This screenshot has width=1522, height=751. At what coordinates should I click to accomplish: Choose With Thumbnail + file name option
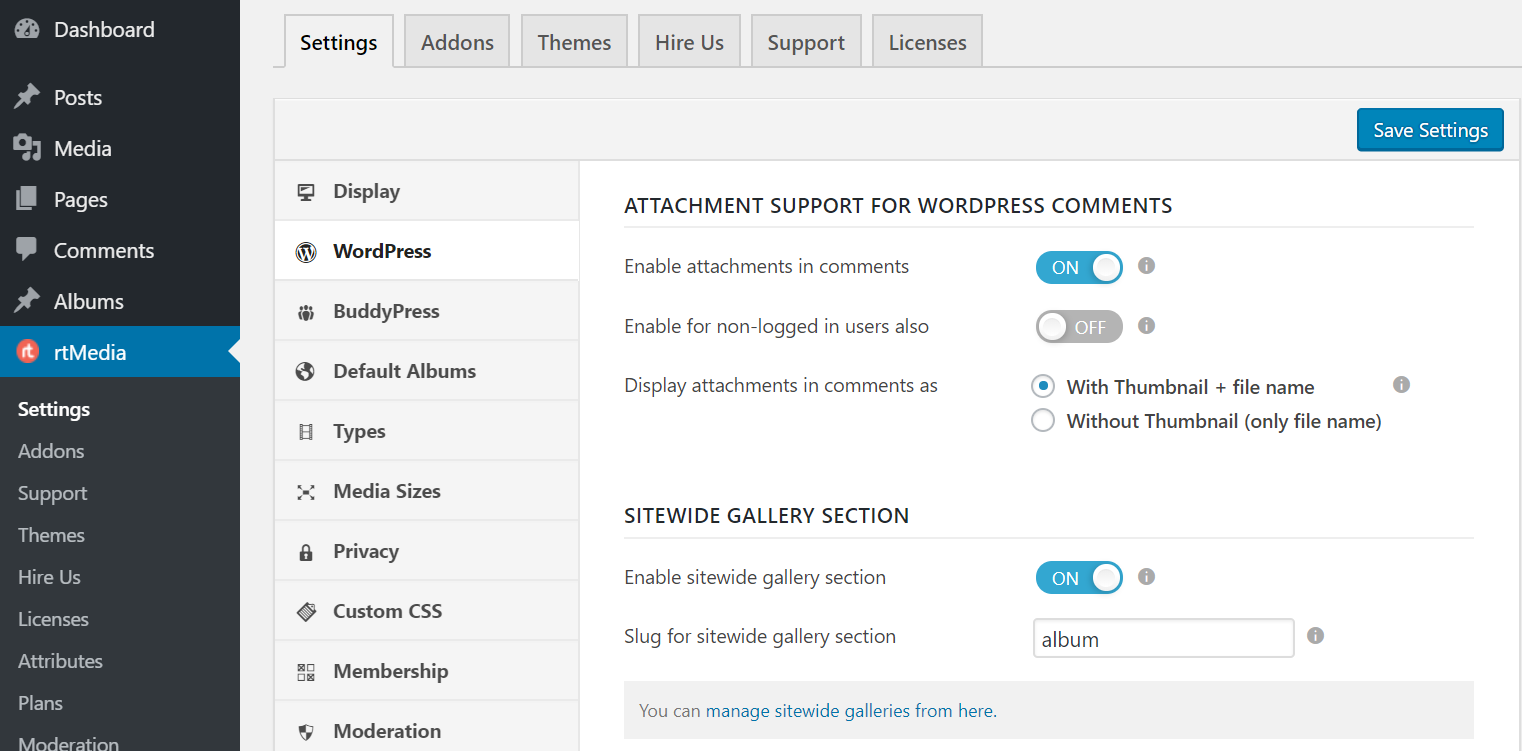[1043, 386]
